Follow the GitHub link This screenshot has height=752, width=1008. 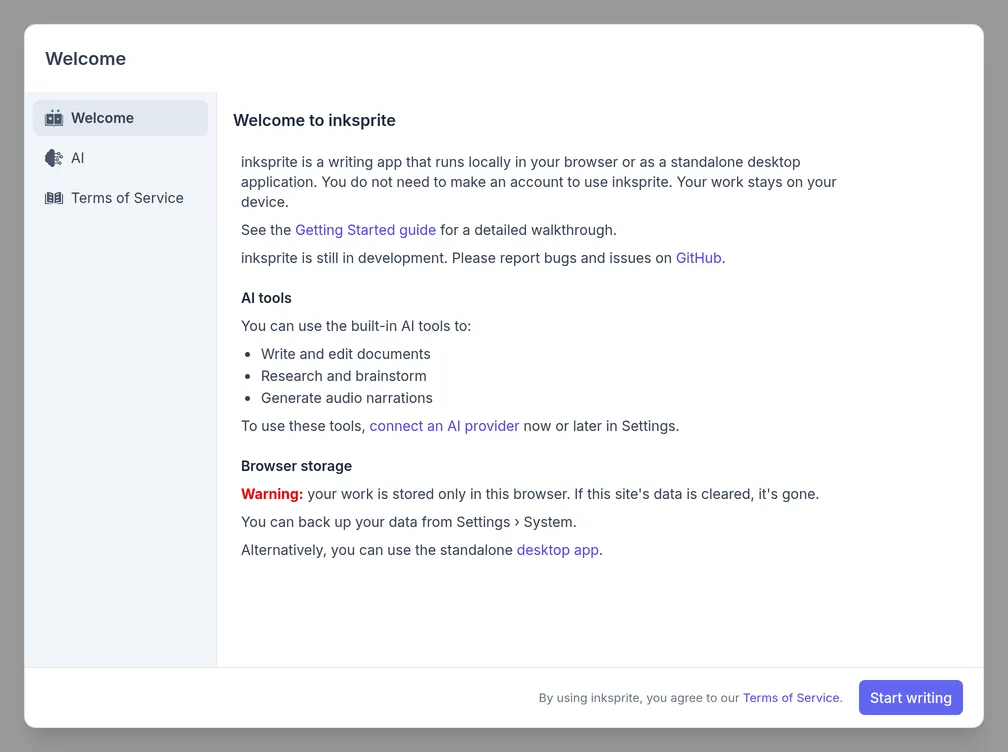[x=698, y=258]
